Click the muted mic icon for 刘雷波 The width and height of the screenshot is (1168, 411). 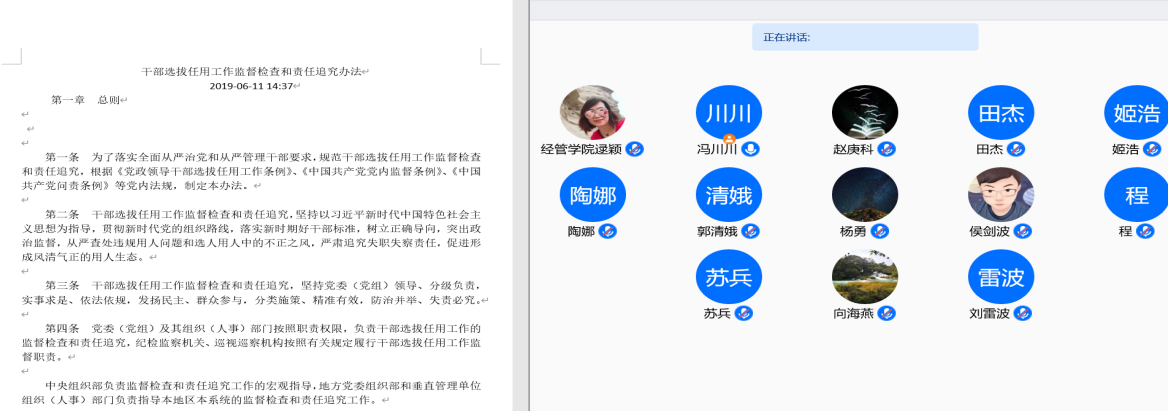click(x=1022, y=313)
